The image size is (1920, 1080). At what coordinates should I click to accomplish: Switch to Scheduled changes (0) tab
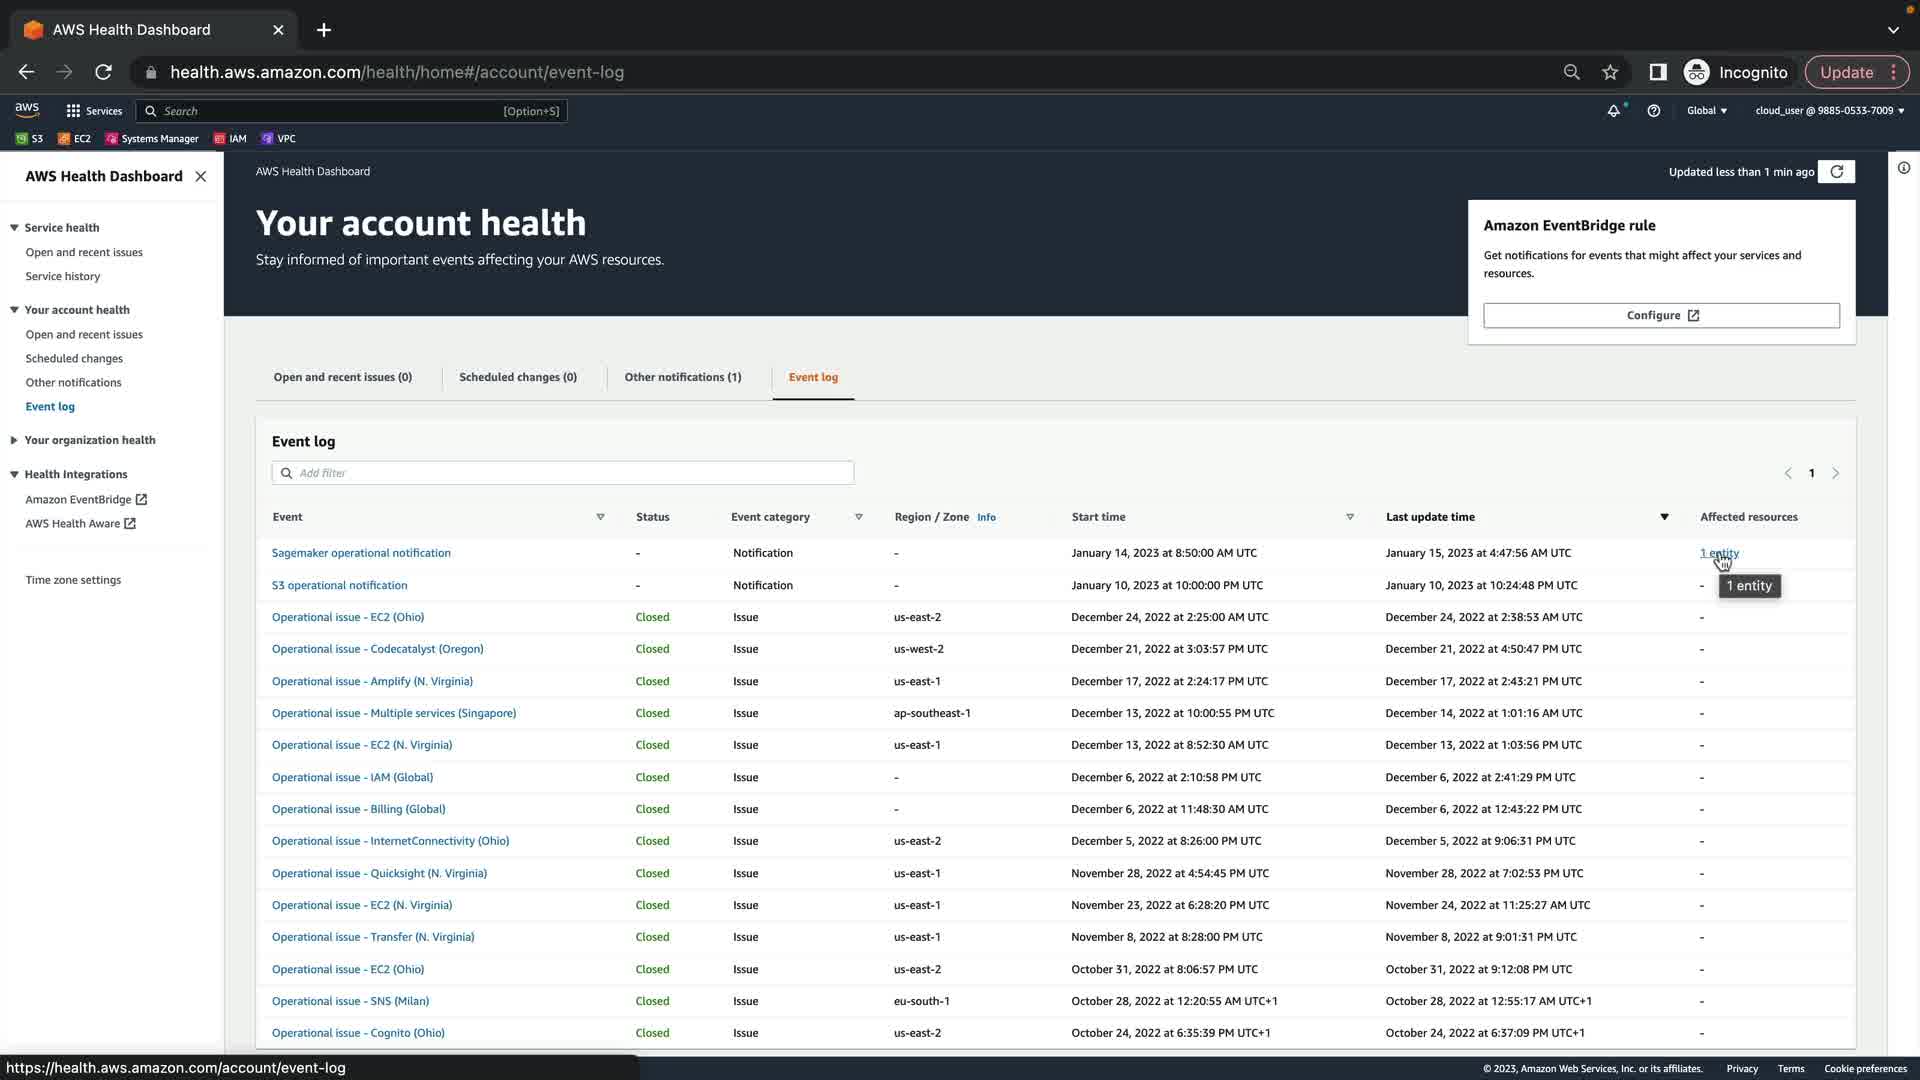tap(518, 377)
